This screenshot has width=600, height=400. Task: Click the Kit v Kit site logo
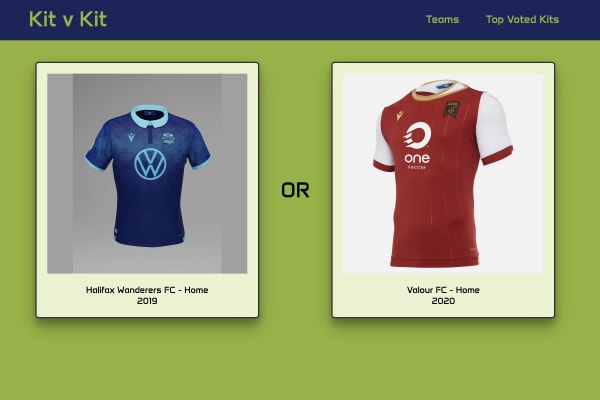click(68, 20)
